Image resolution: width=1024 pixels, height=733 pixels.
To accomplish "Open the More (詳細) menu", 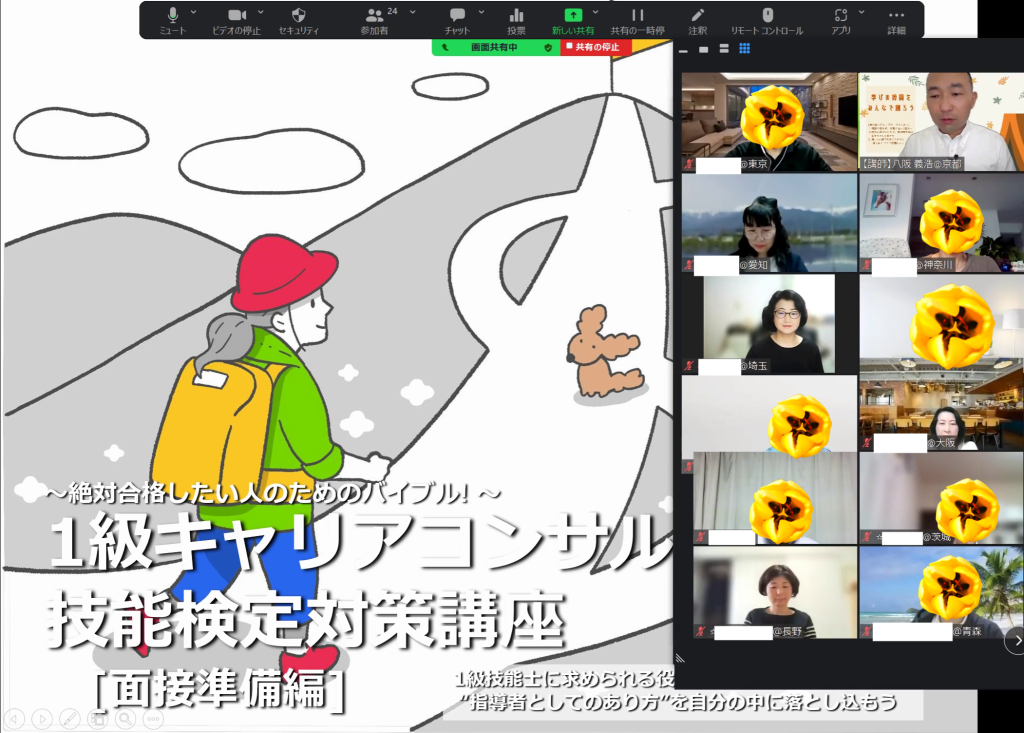I will [x=896, y=16].
